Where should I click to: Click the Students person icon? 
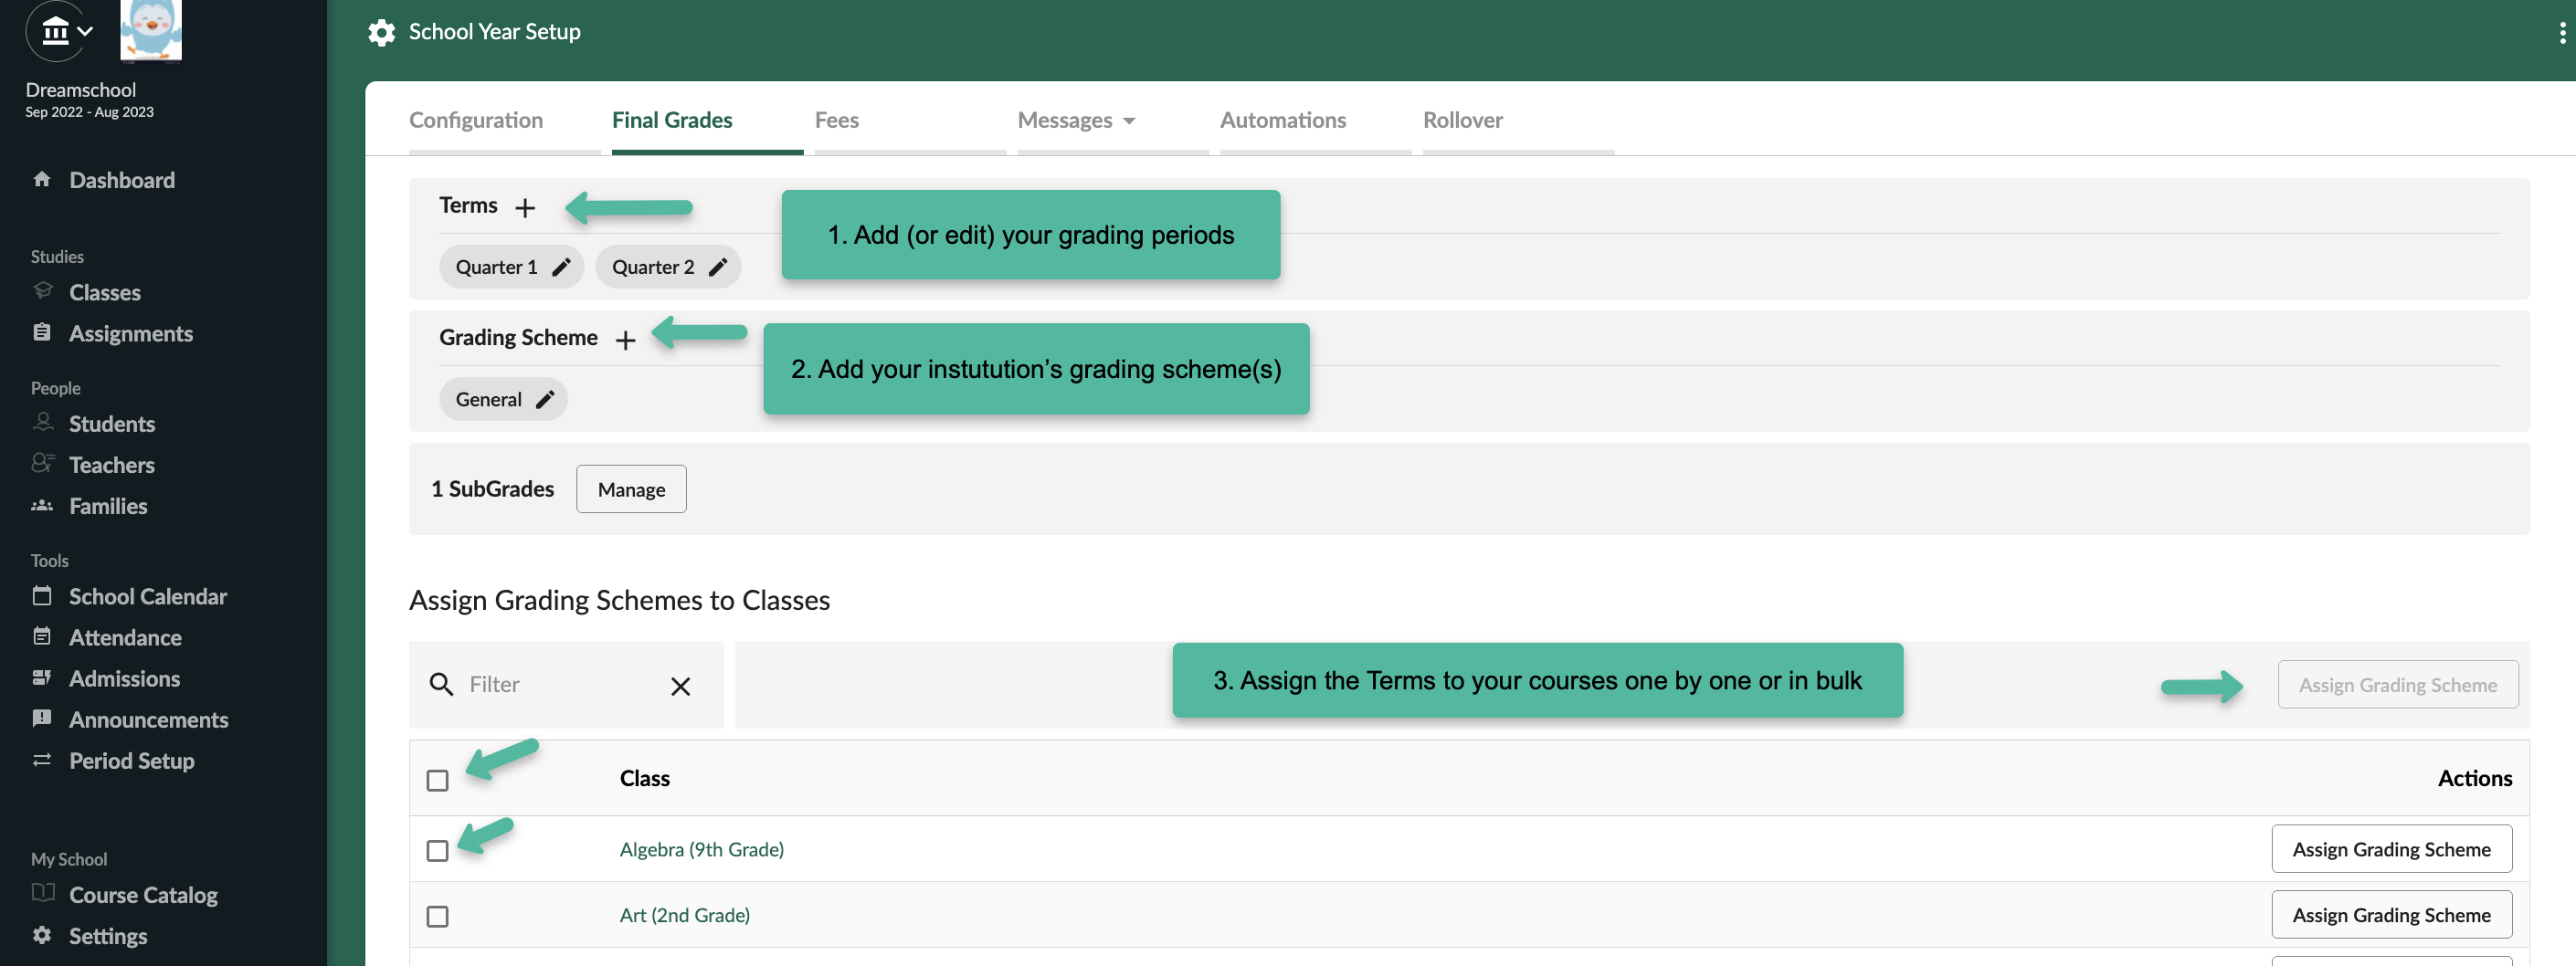[x=42, y=422]
